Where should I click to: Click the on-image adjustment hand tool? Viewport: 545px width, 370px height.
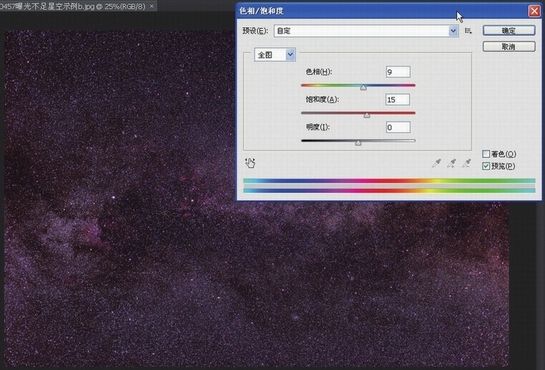coord(250,163)
